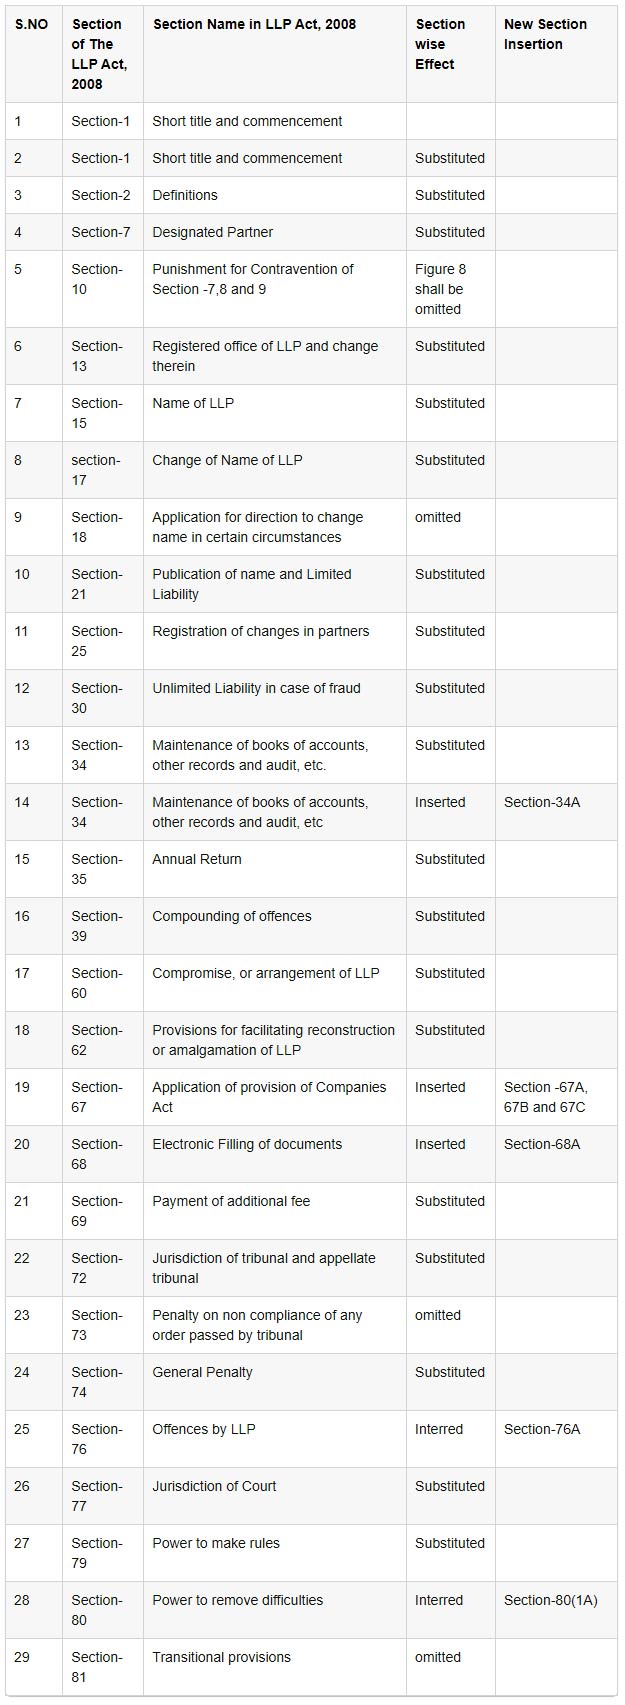Image resolution: width=625 pixels, height=1705 pixels.
Task: Click the "Change of Name of LLP" cell
Action: point(227,460)
